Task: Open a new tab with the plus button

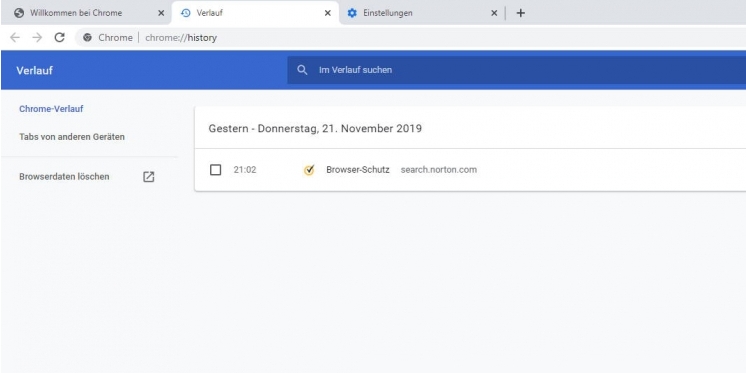Action: click(520, 13)
